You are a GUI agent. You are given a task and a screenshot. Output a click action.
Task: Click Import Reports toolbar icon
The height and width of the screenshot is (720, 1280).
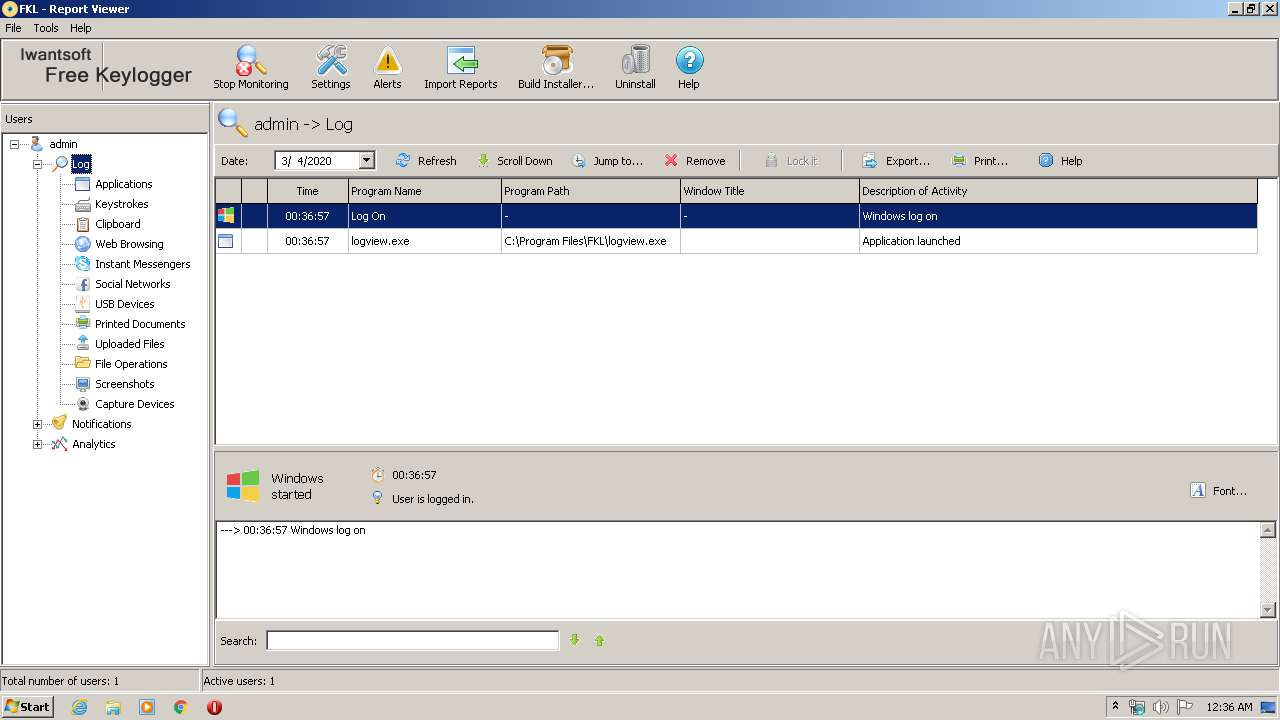(460, 67)
